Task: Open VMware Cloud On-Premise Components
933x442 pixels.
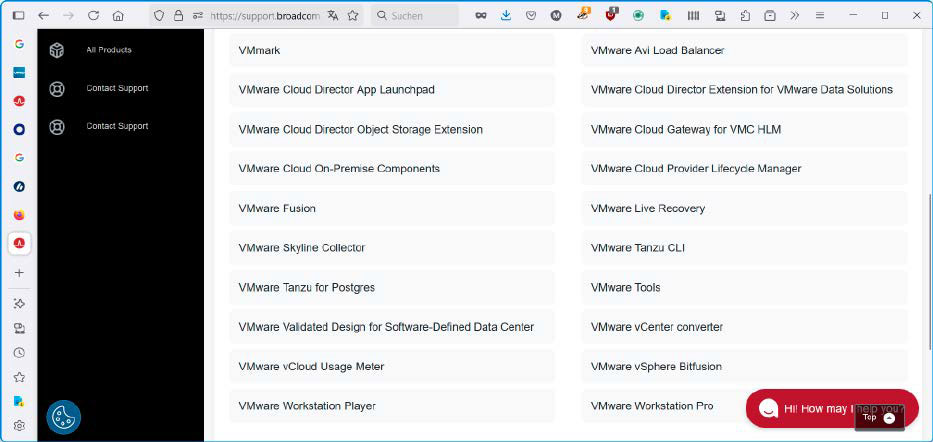Action: tap(392, 169)
